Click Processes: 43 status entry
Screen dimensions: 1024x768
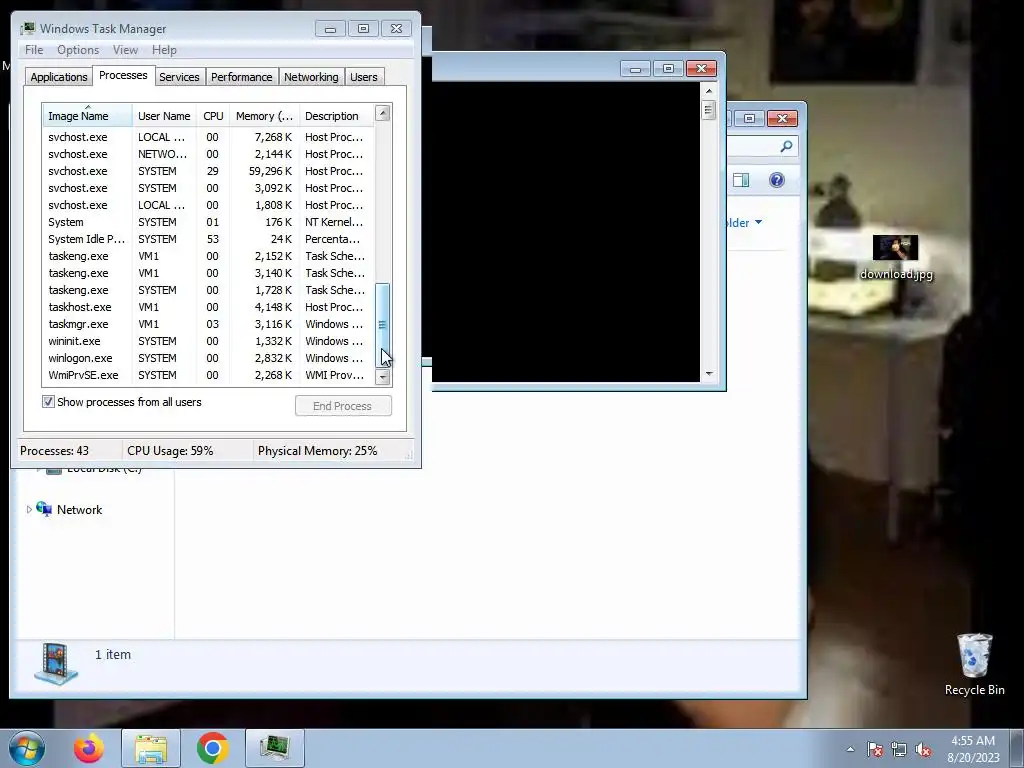coord(54,451)
